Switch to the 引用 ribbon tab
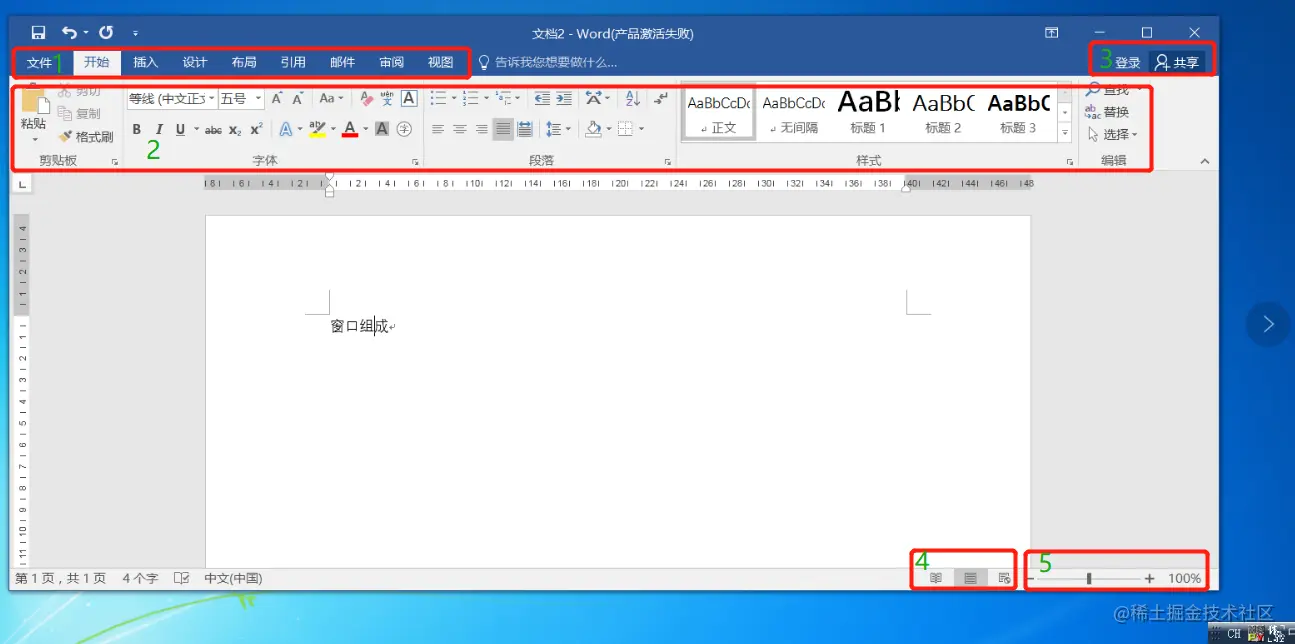The image size is (1295, 644). tap(293, 63)
